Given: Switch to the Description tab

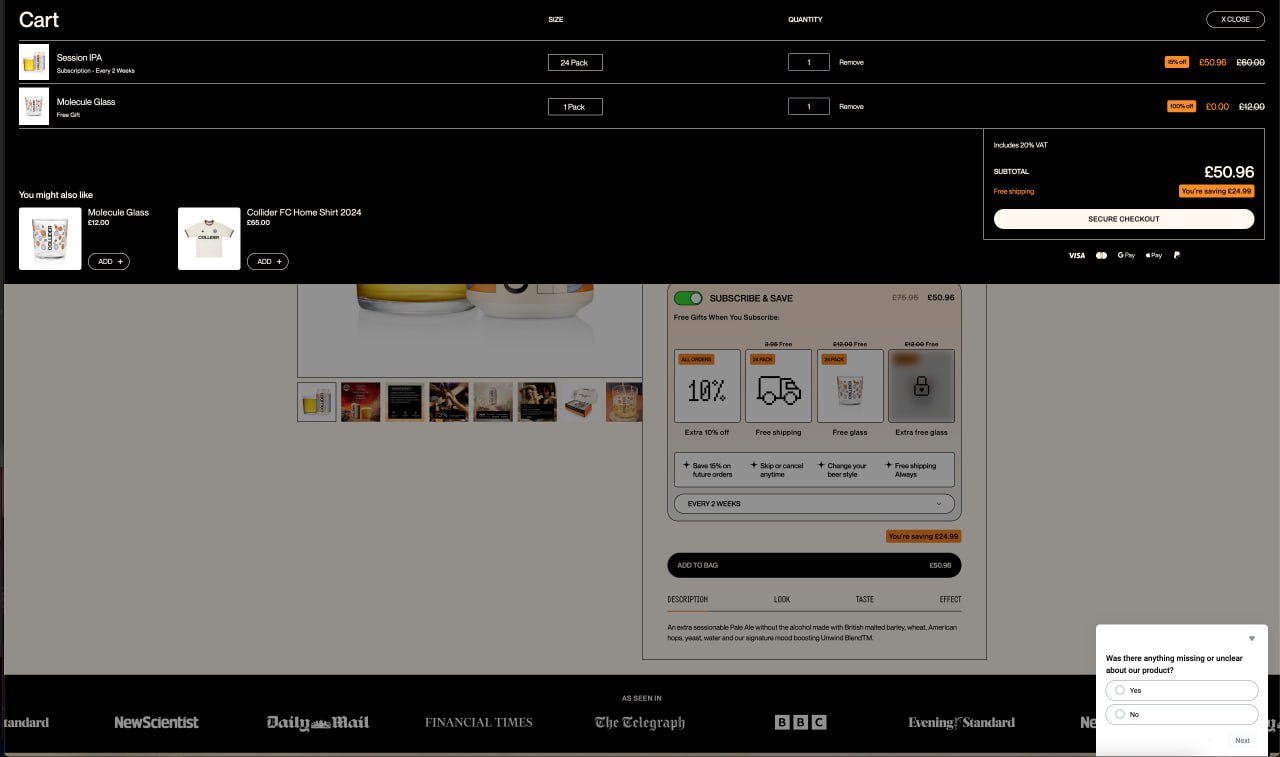Looking at the screenshot, I should (x=688, y=600).
